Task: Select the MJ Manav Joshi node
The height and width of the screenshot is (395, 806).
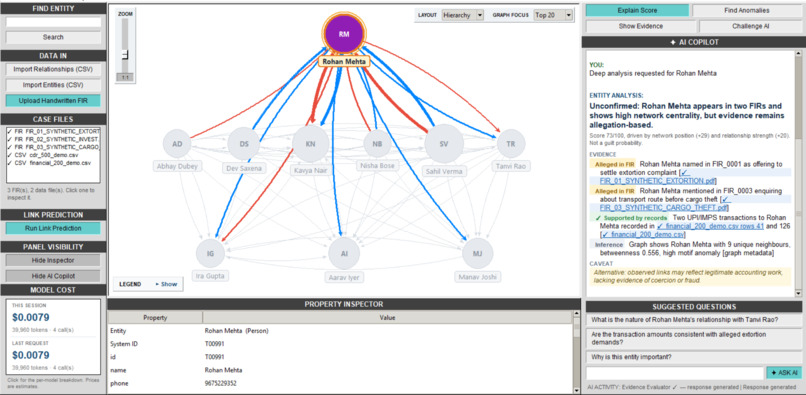Action: (x=478, y=254)
